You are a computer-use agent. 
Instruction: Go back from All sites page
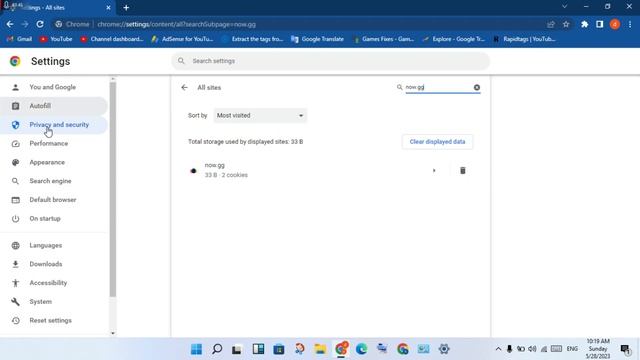coord(184,87)
